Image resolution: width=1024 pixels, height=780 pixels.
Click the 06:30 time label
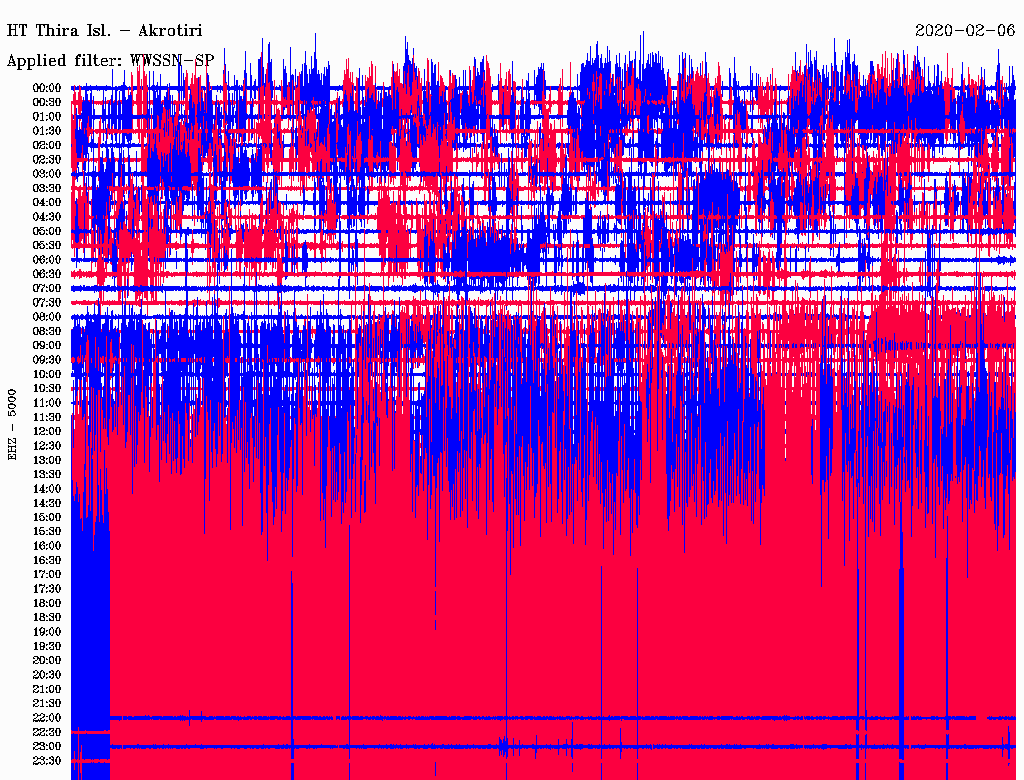coord(47,274)
